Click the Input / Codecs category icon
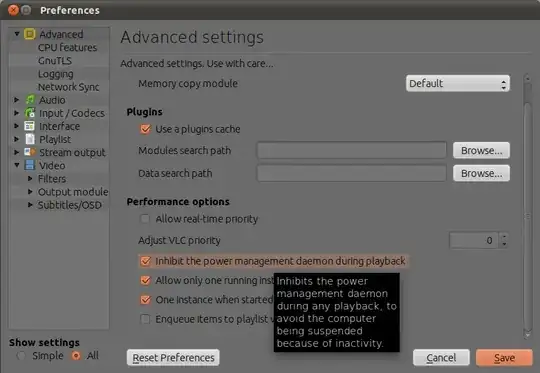Screen dimensions: 540x373 point(30,113)
